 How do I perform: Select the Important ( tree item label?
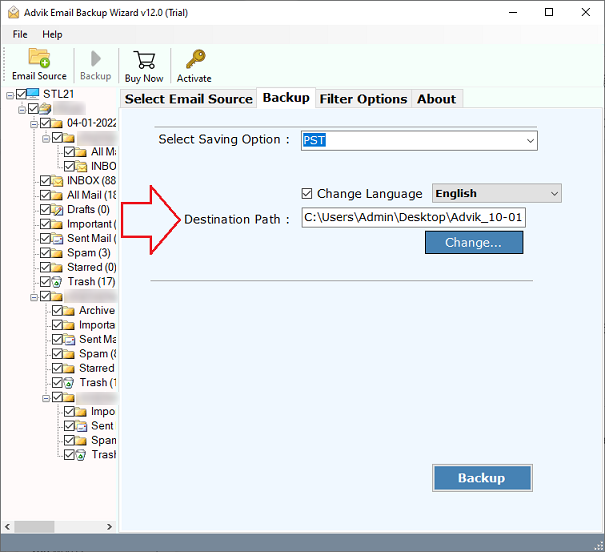pyautogui.click(x=91, y=224)
